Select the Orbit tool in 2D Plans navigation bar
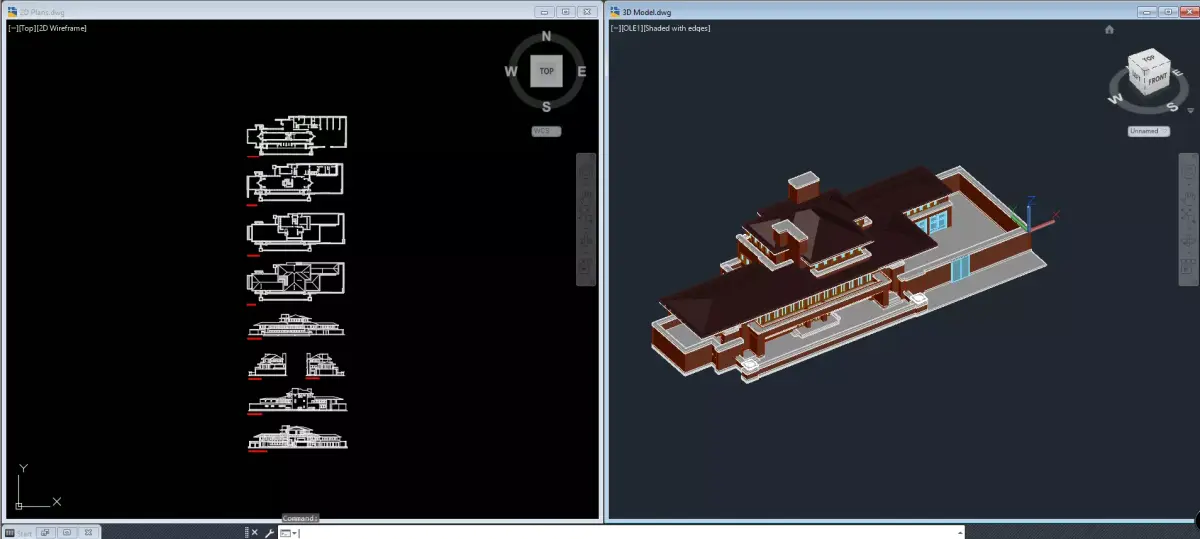This screenshot has height=539, width=1200. click(586, 240)
